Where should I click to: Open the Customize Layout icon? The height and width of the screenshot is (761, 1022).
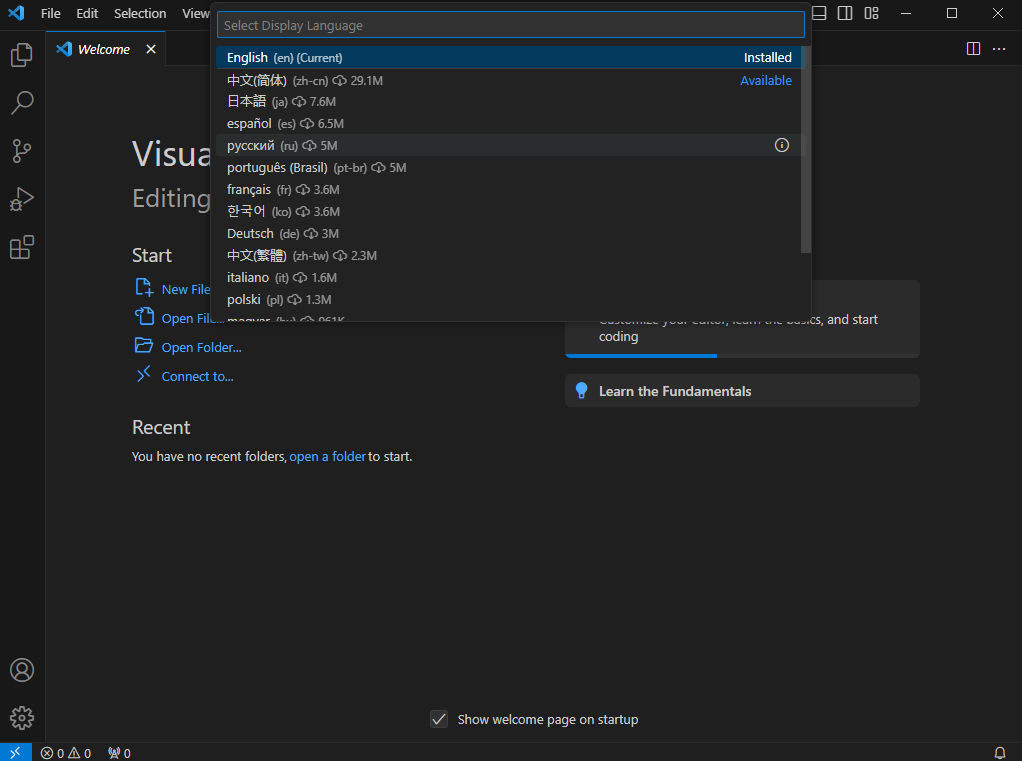click(871, 13)
